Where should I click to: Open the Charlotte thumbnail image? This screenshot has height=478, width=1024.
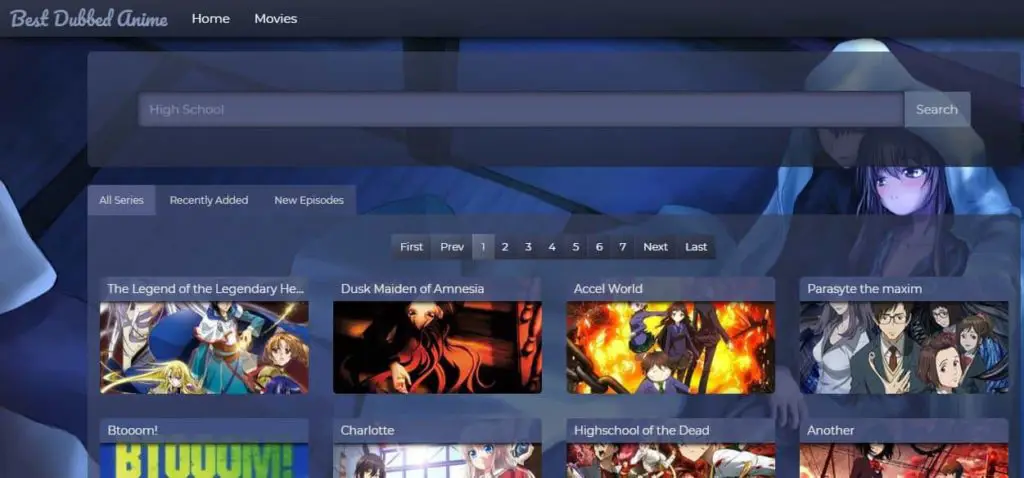(438, 460)
